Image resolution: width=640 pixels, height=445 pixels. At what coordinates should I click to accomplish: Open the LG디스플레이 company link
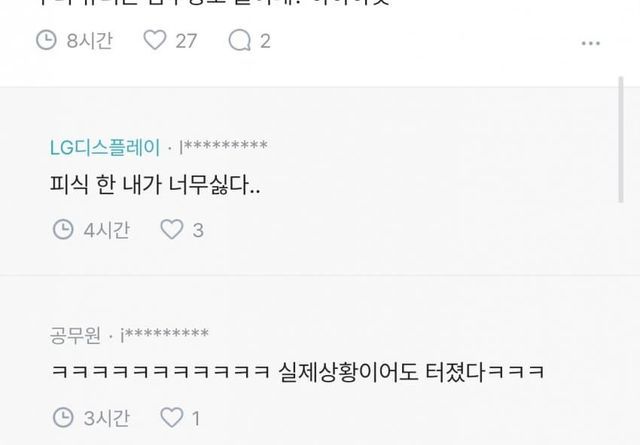tap(105, 147)
